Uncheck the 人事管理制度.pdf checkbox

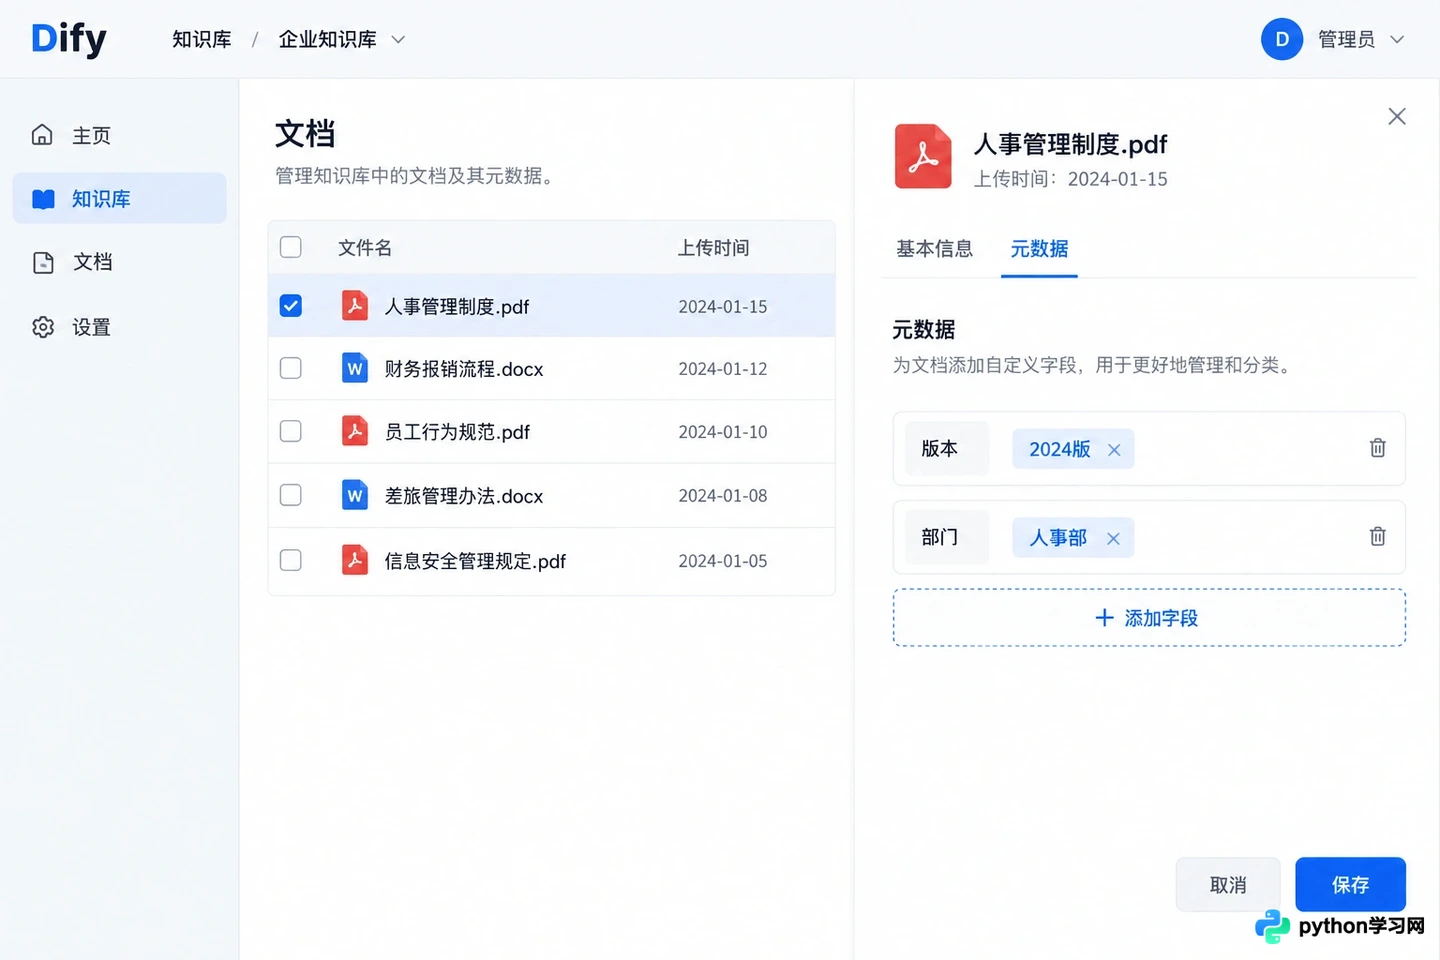(291, 305)
